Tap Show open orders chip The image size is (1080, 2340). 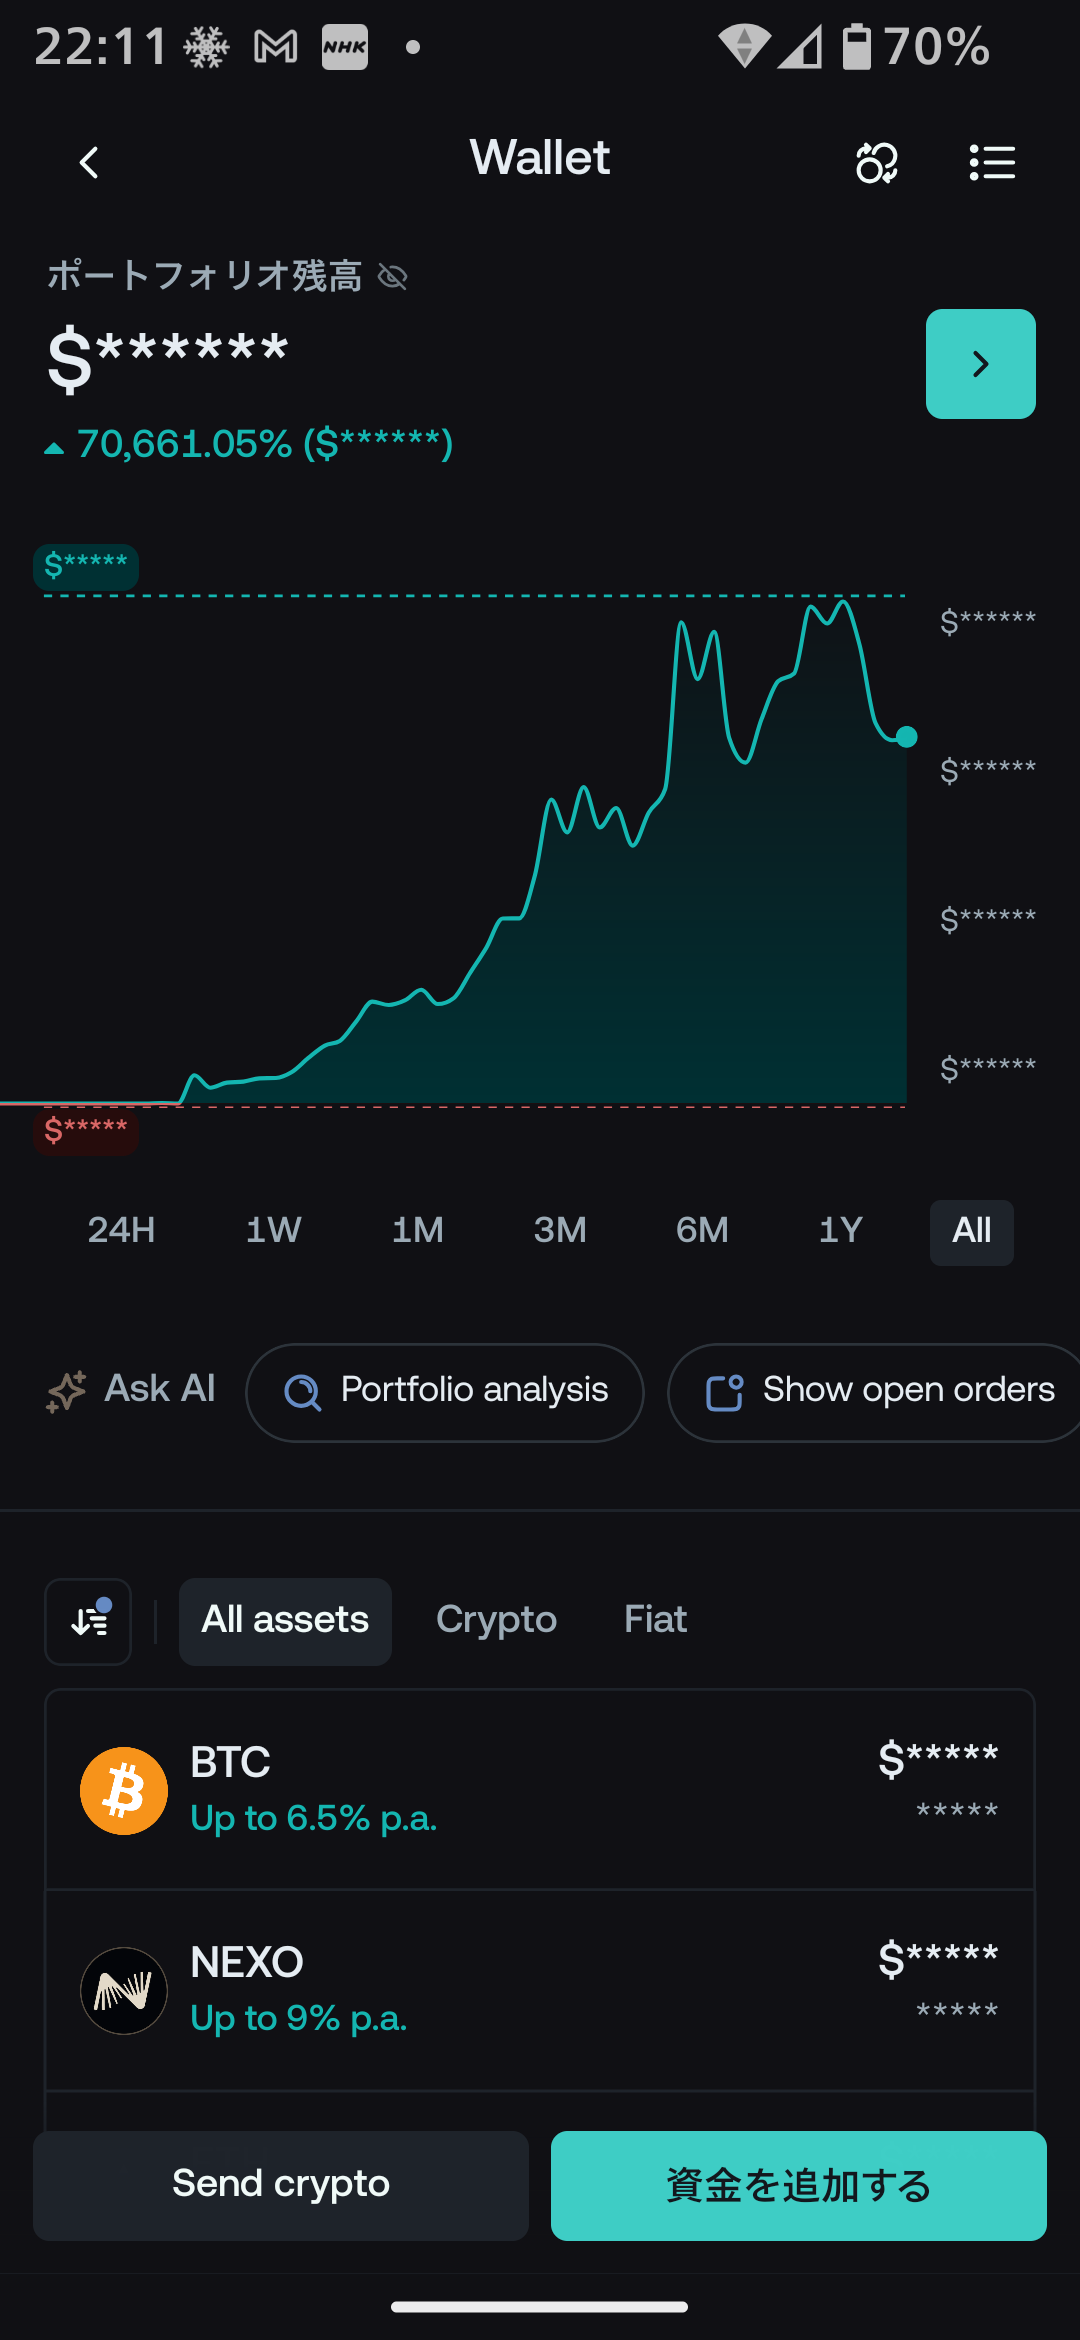pos(880,1392)
